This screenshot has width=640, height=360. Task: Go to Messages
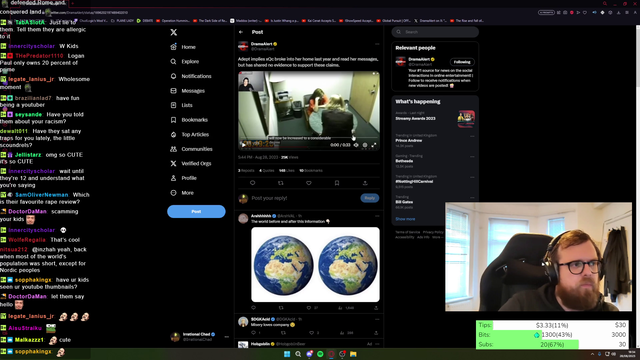click(188, 91)
